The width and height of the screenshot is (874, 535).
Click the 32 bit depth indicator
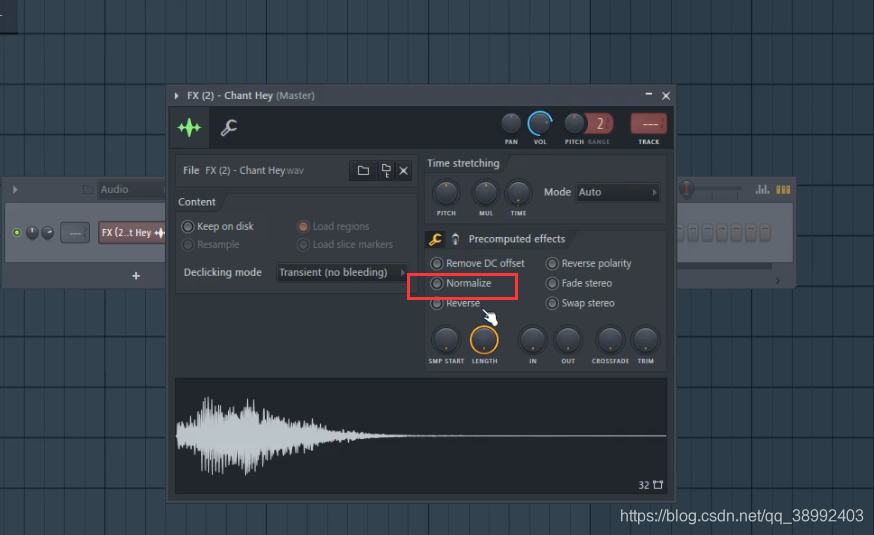(644, 485)
